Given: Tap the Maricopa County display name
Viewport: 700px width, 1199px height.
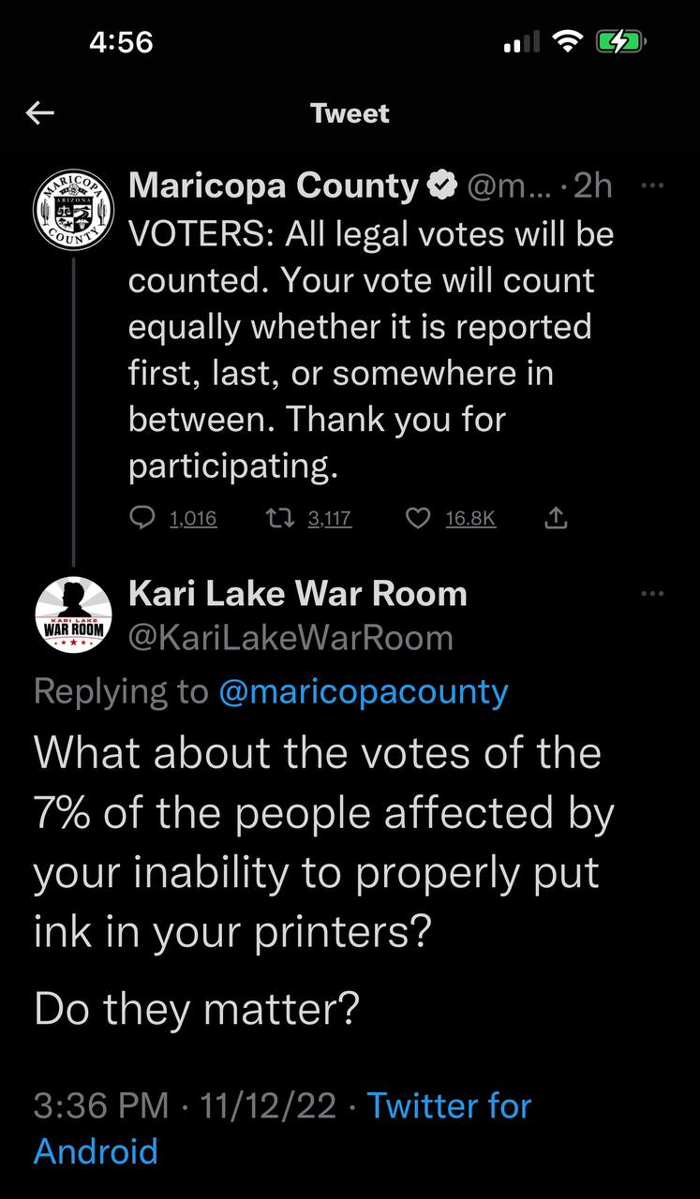Looking at the screenshot, I should point(273,185).
